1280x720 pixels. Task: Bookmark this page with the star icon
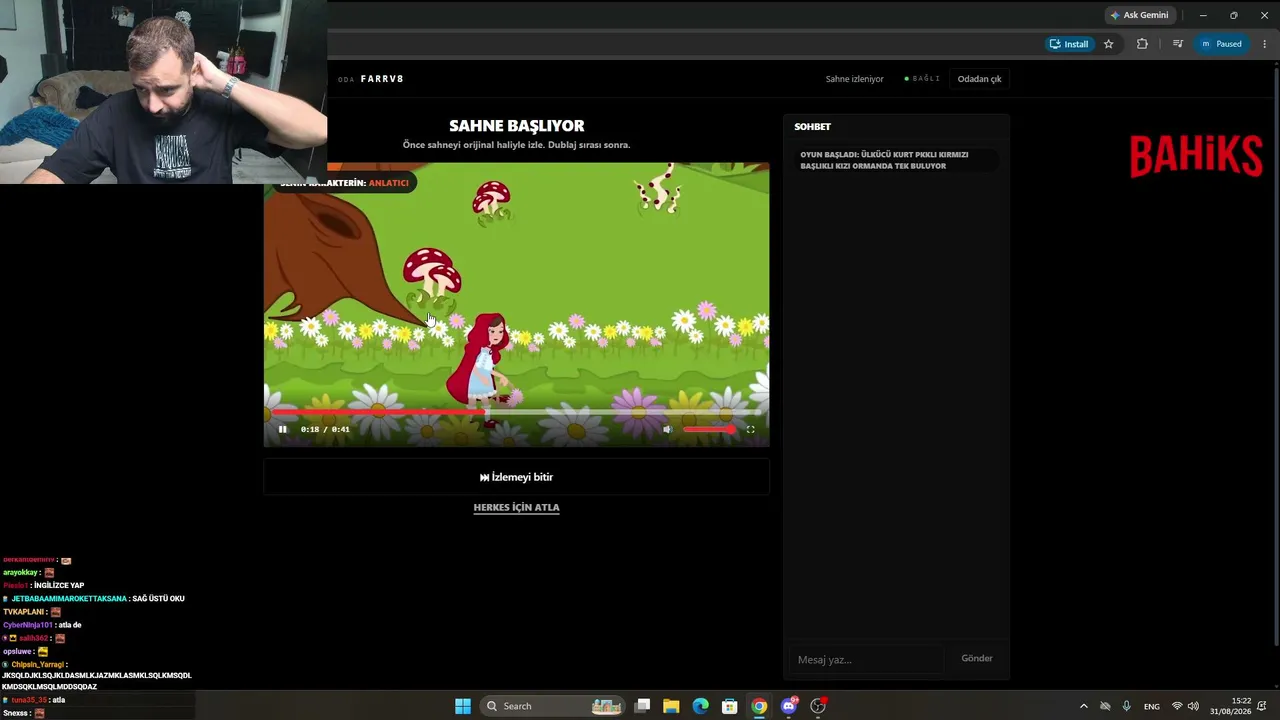[1108, 44]
